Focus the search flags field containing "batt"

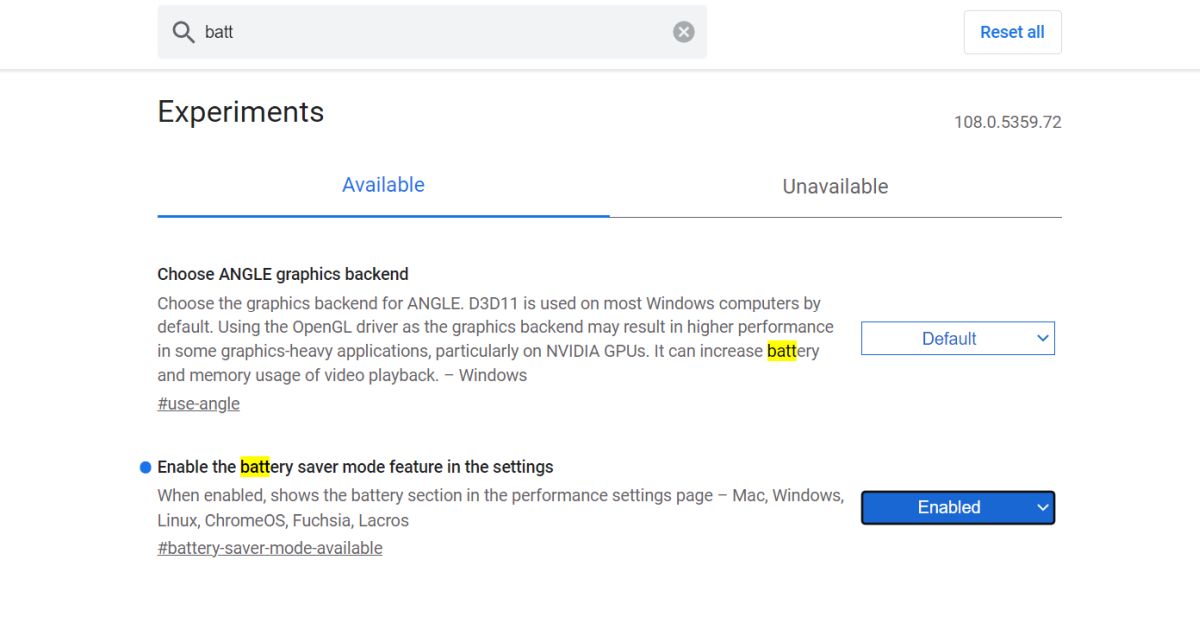tap(430, 32)
